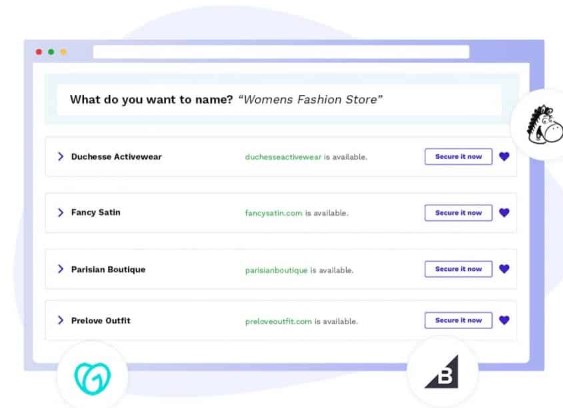Secure it now for Prelove Outfit

pyautogui.click(x=459, y=320)
